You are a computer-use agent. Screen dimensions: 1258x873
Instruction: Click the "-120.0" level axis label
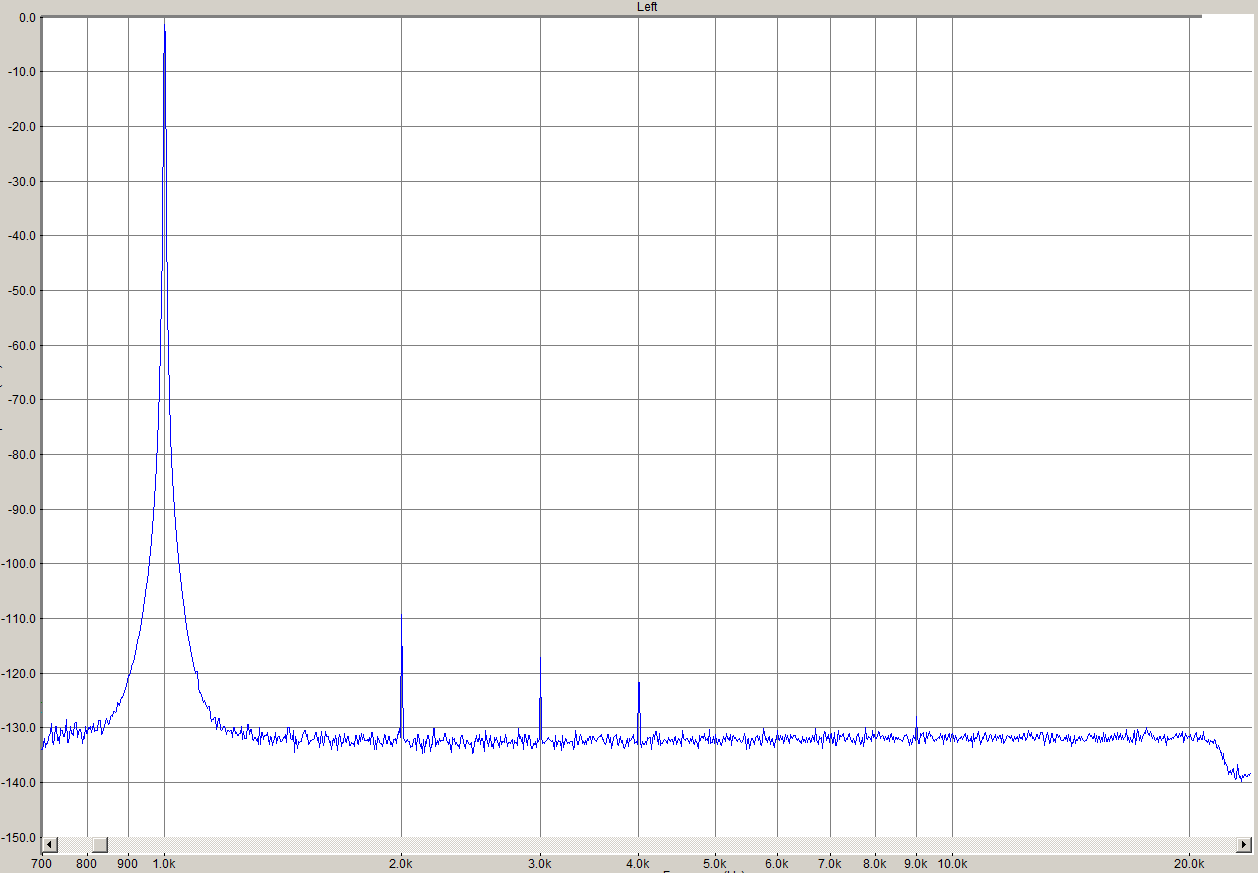click(x=20, y=673)
